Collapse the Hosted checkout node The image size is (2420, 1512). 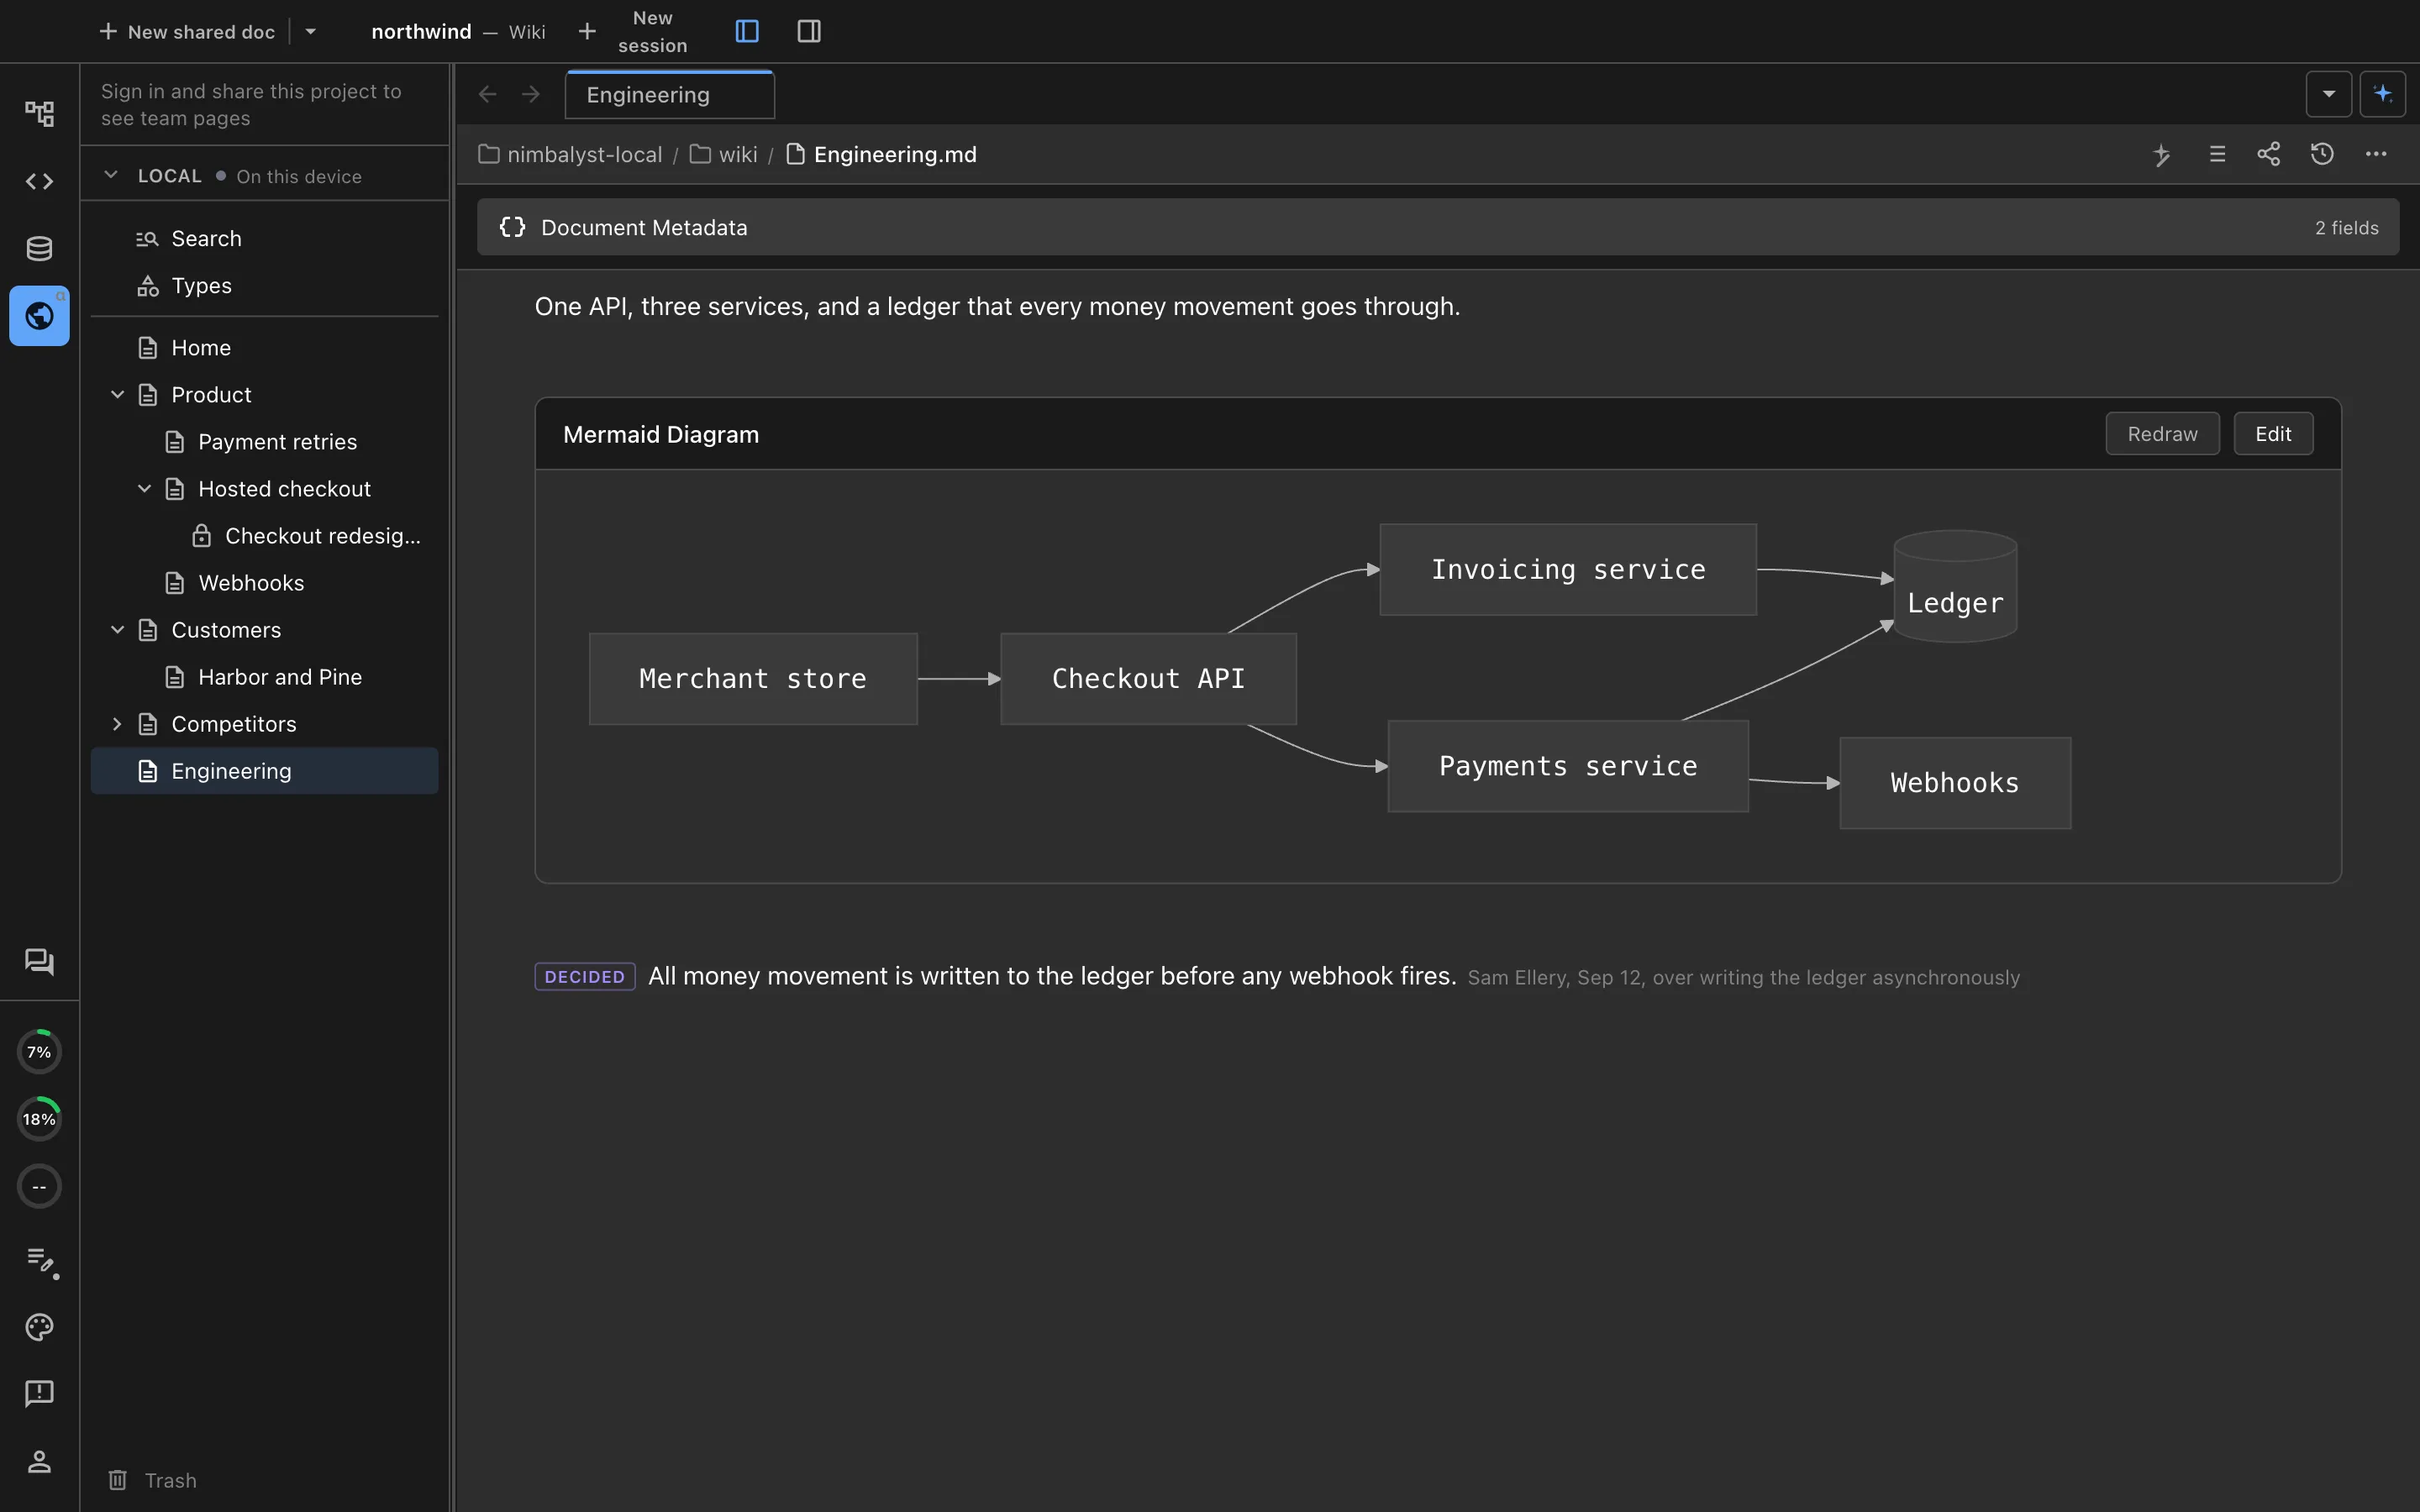pos(144,489)
